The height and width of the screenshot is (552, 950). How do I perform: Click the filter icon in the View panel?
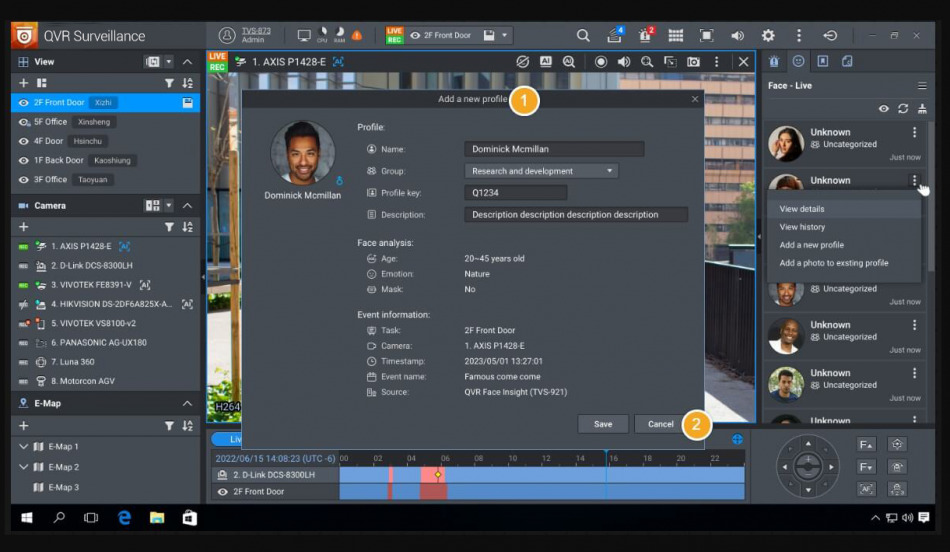[x=169, y=83]
